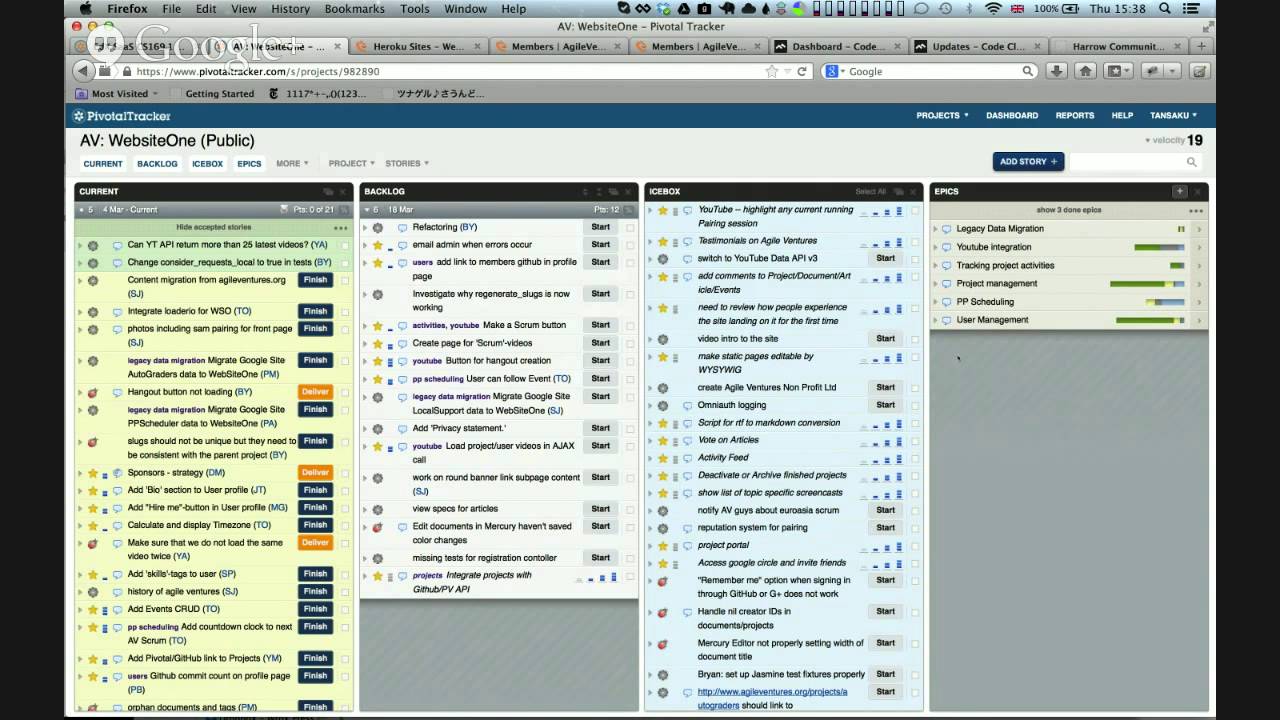Go to the Firefox home page icon
Viewport: 1280px width, 720px height.
click(1086, 71)
